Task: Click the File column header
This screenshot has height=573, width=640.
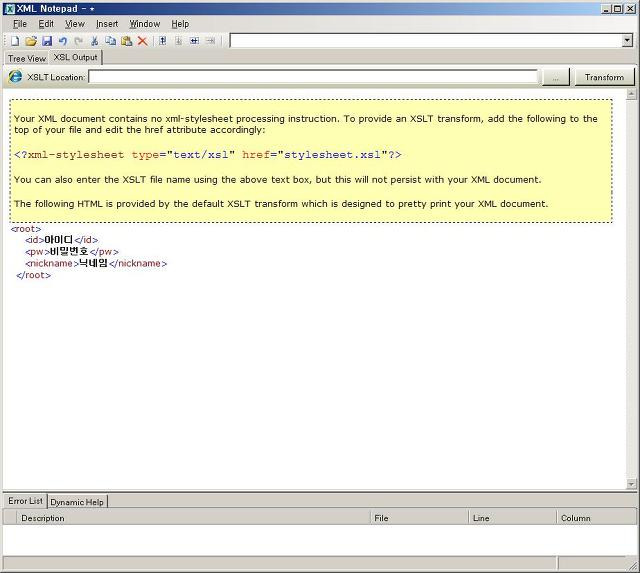Action: pyautogui.click(x=420, y=518)
